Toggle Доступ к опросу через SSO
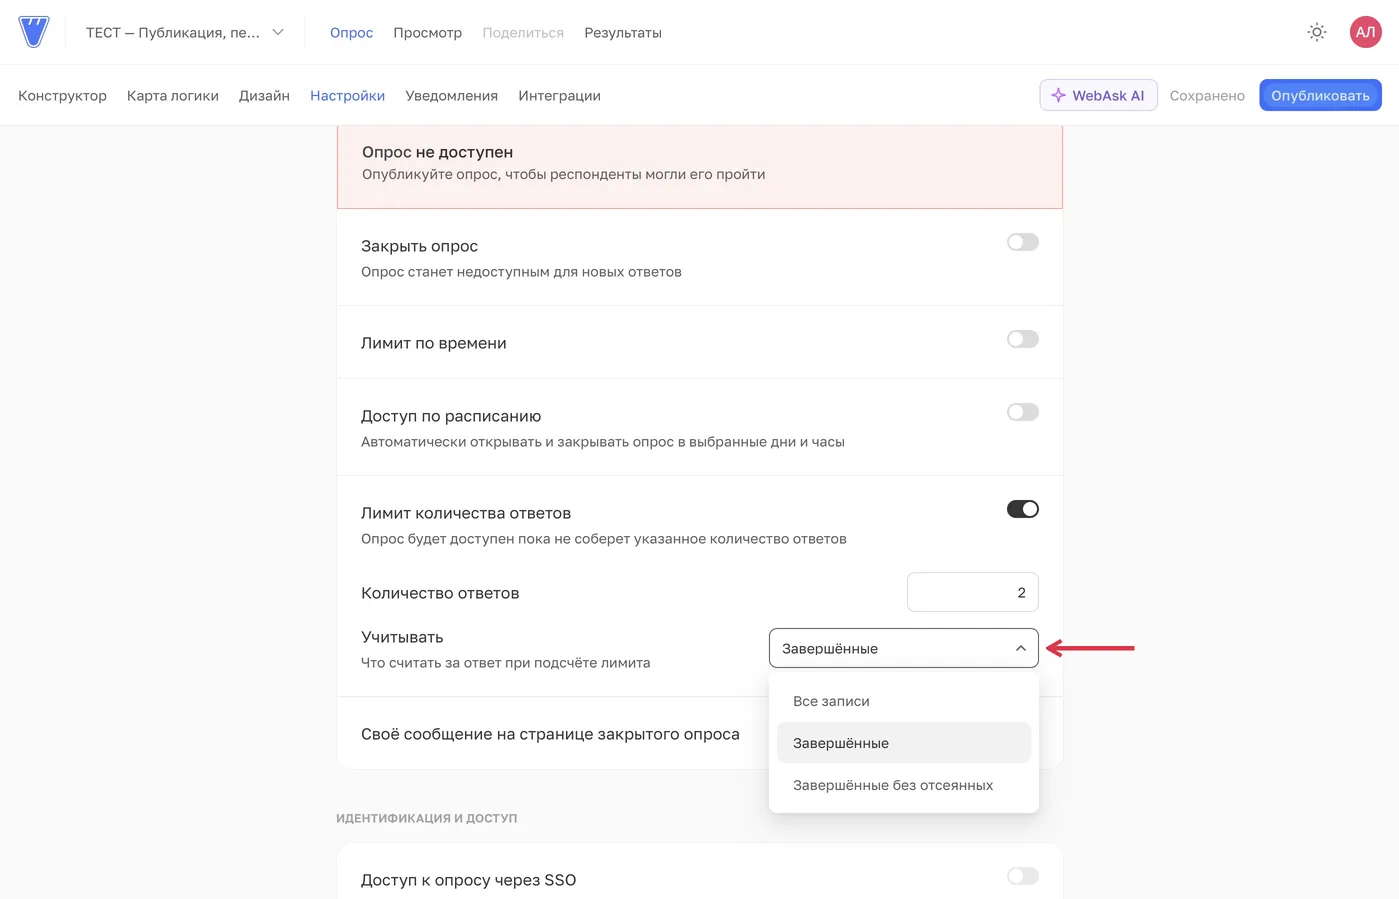 pos(1022,876)
